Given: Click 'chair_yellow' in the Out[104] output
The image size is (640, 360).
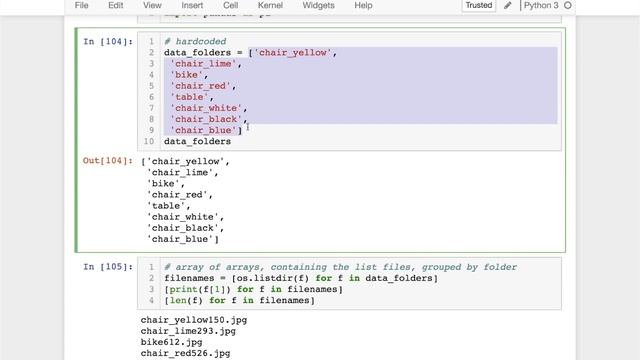Looking at the screenshot, I should coord(186,161).
